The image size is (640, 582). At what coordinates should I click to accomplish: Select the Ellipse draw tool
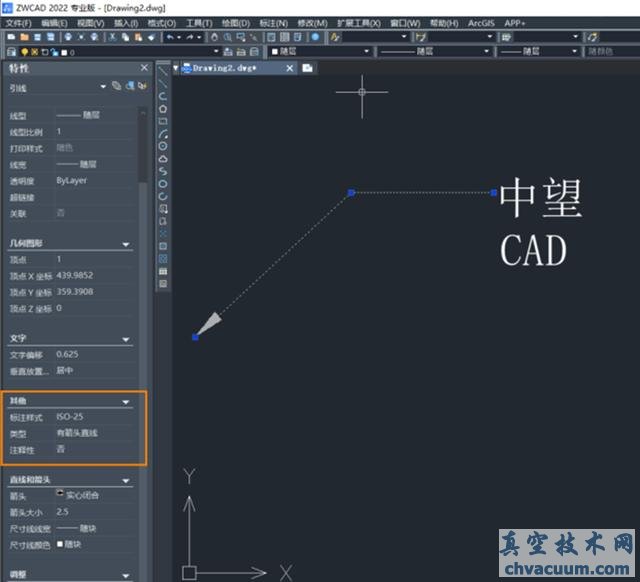(163, 184)
